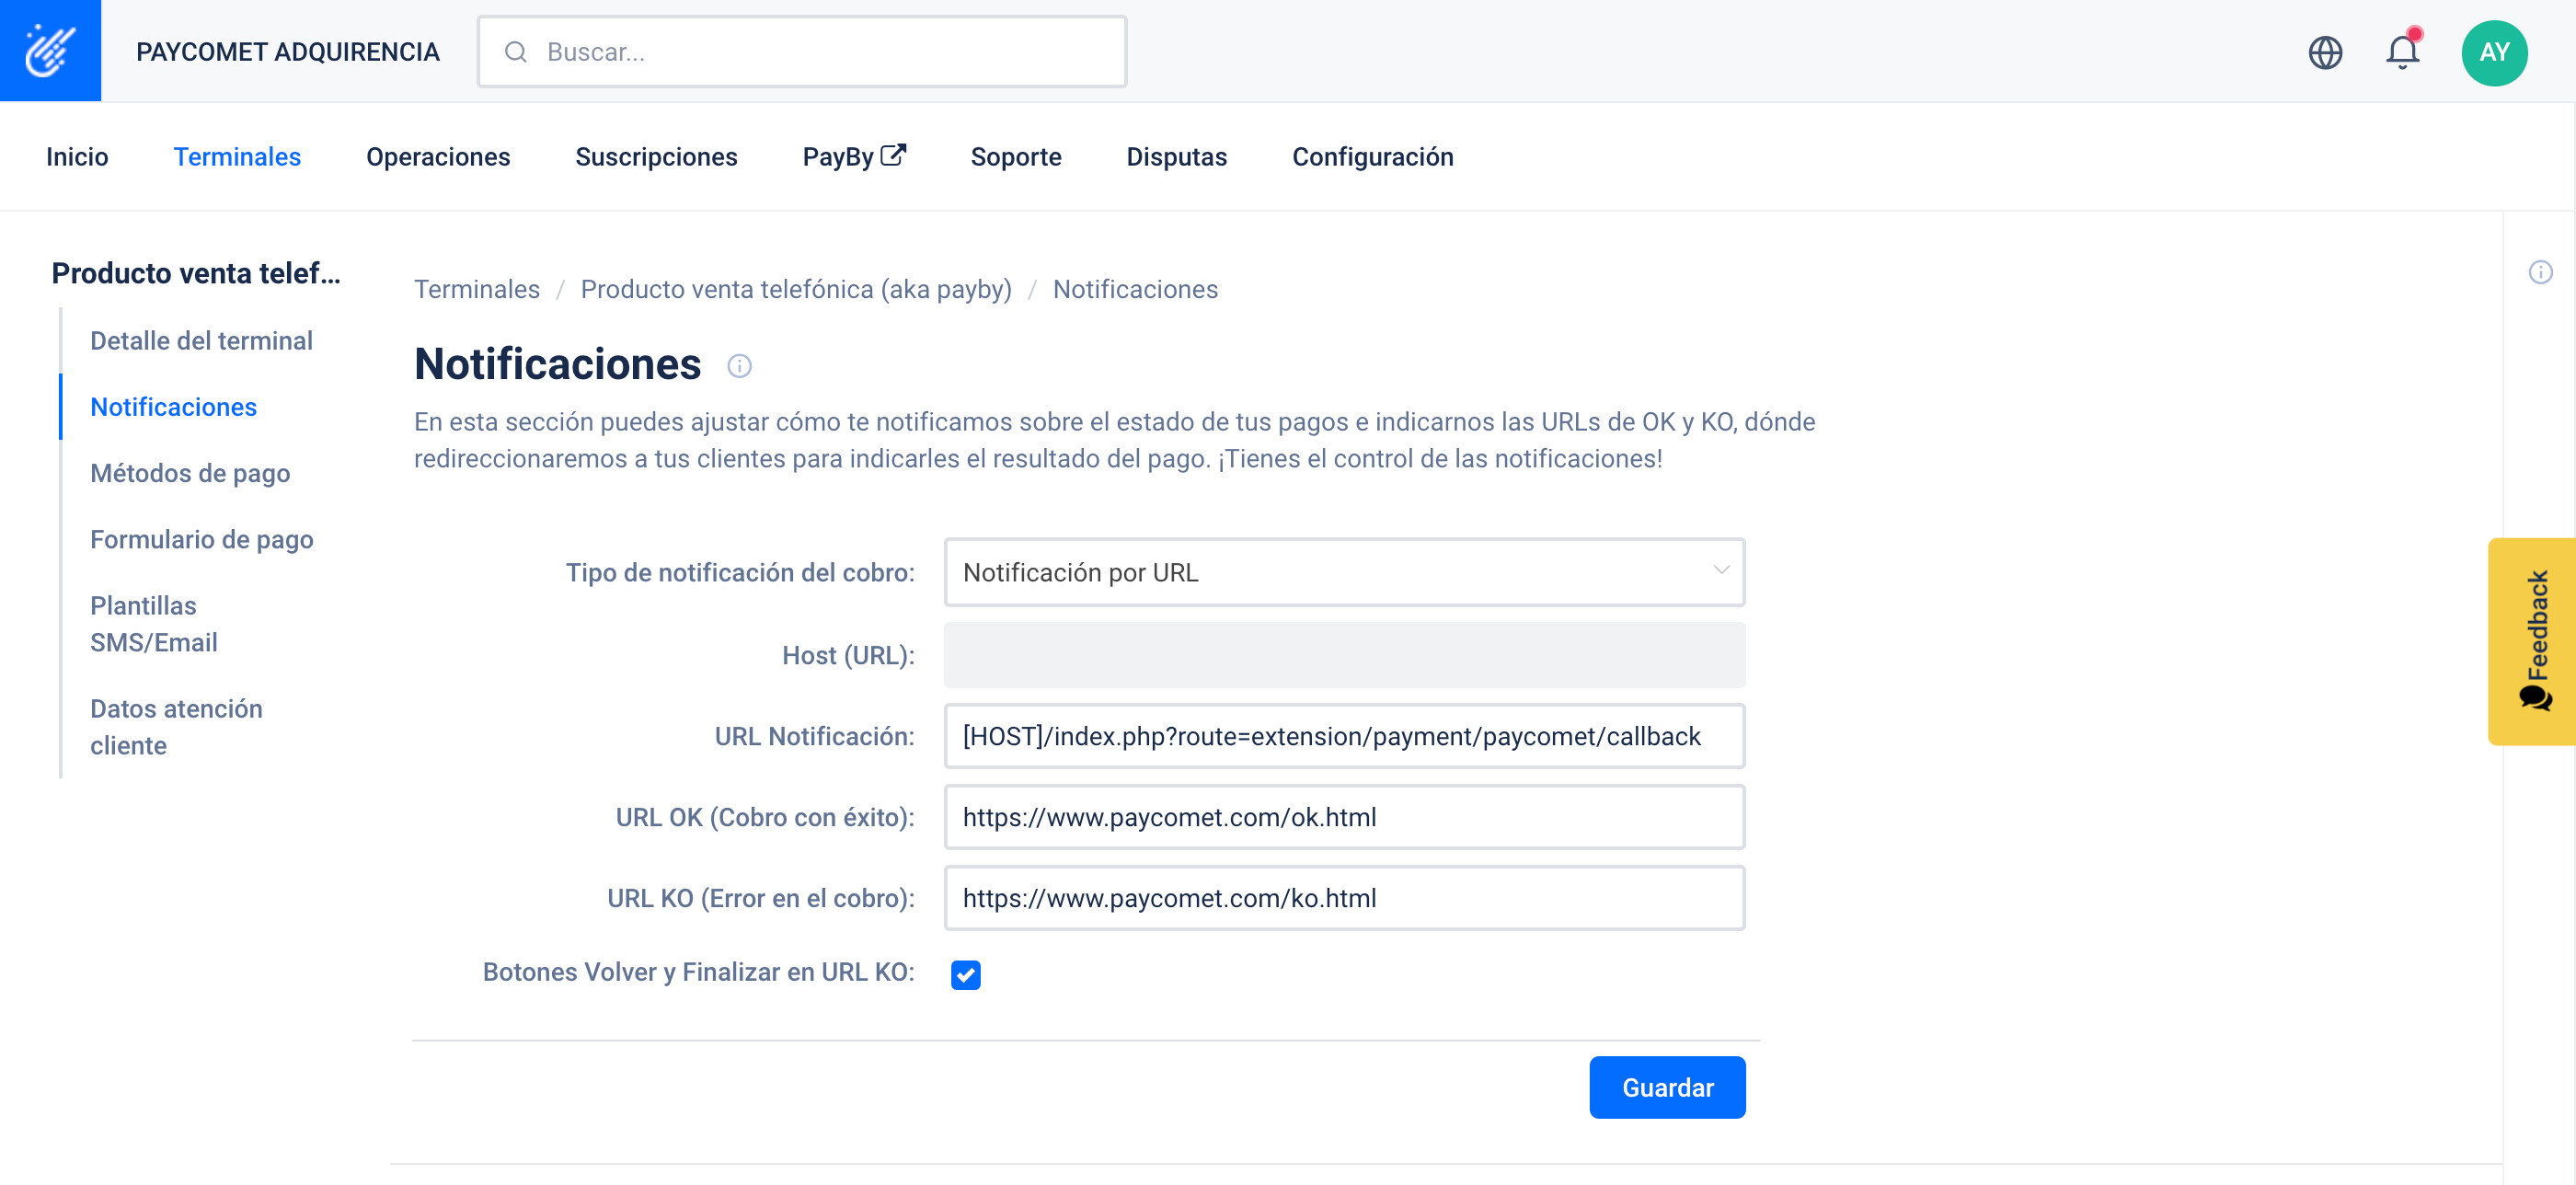Select Métodos de pago in sidebar
The height and width of the screenshot is (1185, 2576).
click(x=190, y=473)
